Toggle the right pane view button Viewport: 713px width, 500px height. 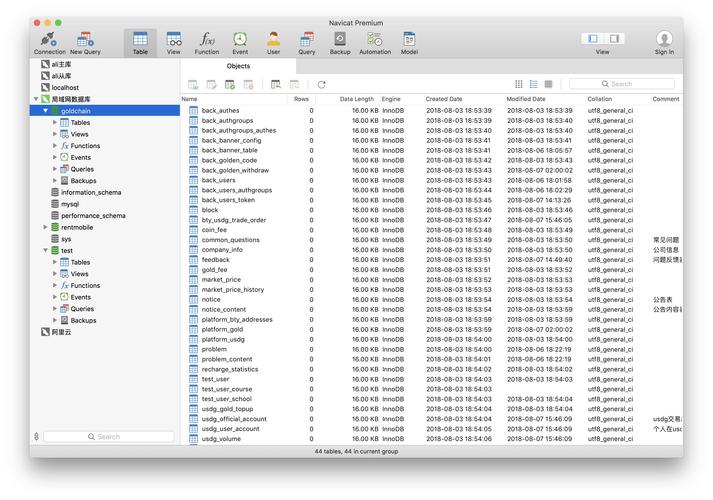pos(614,39)
